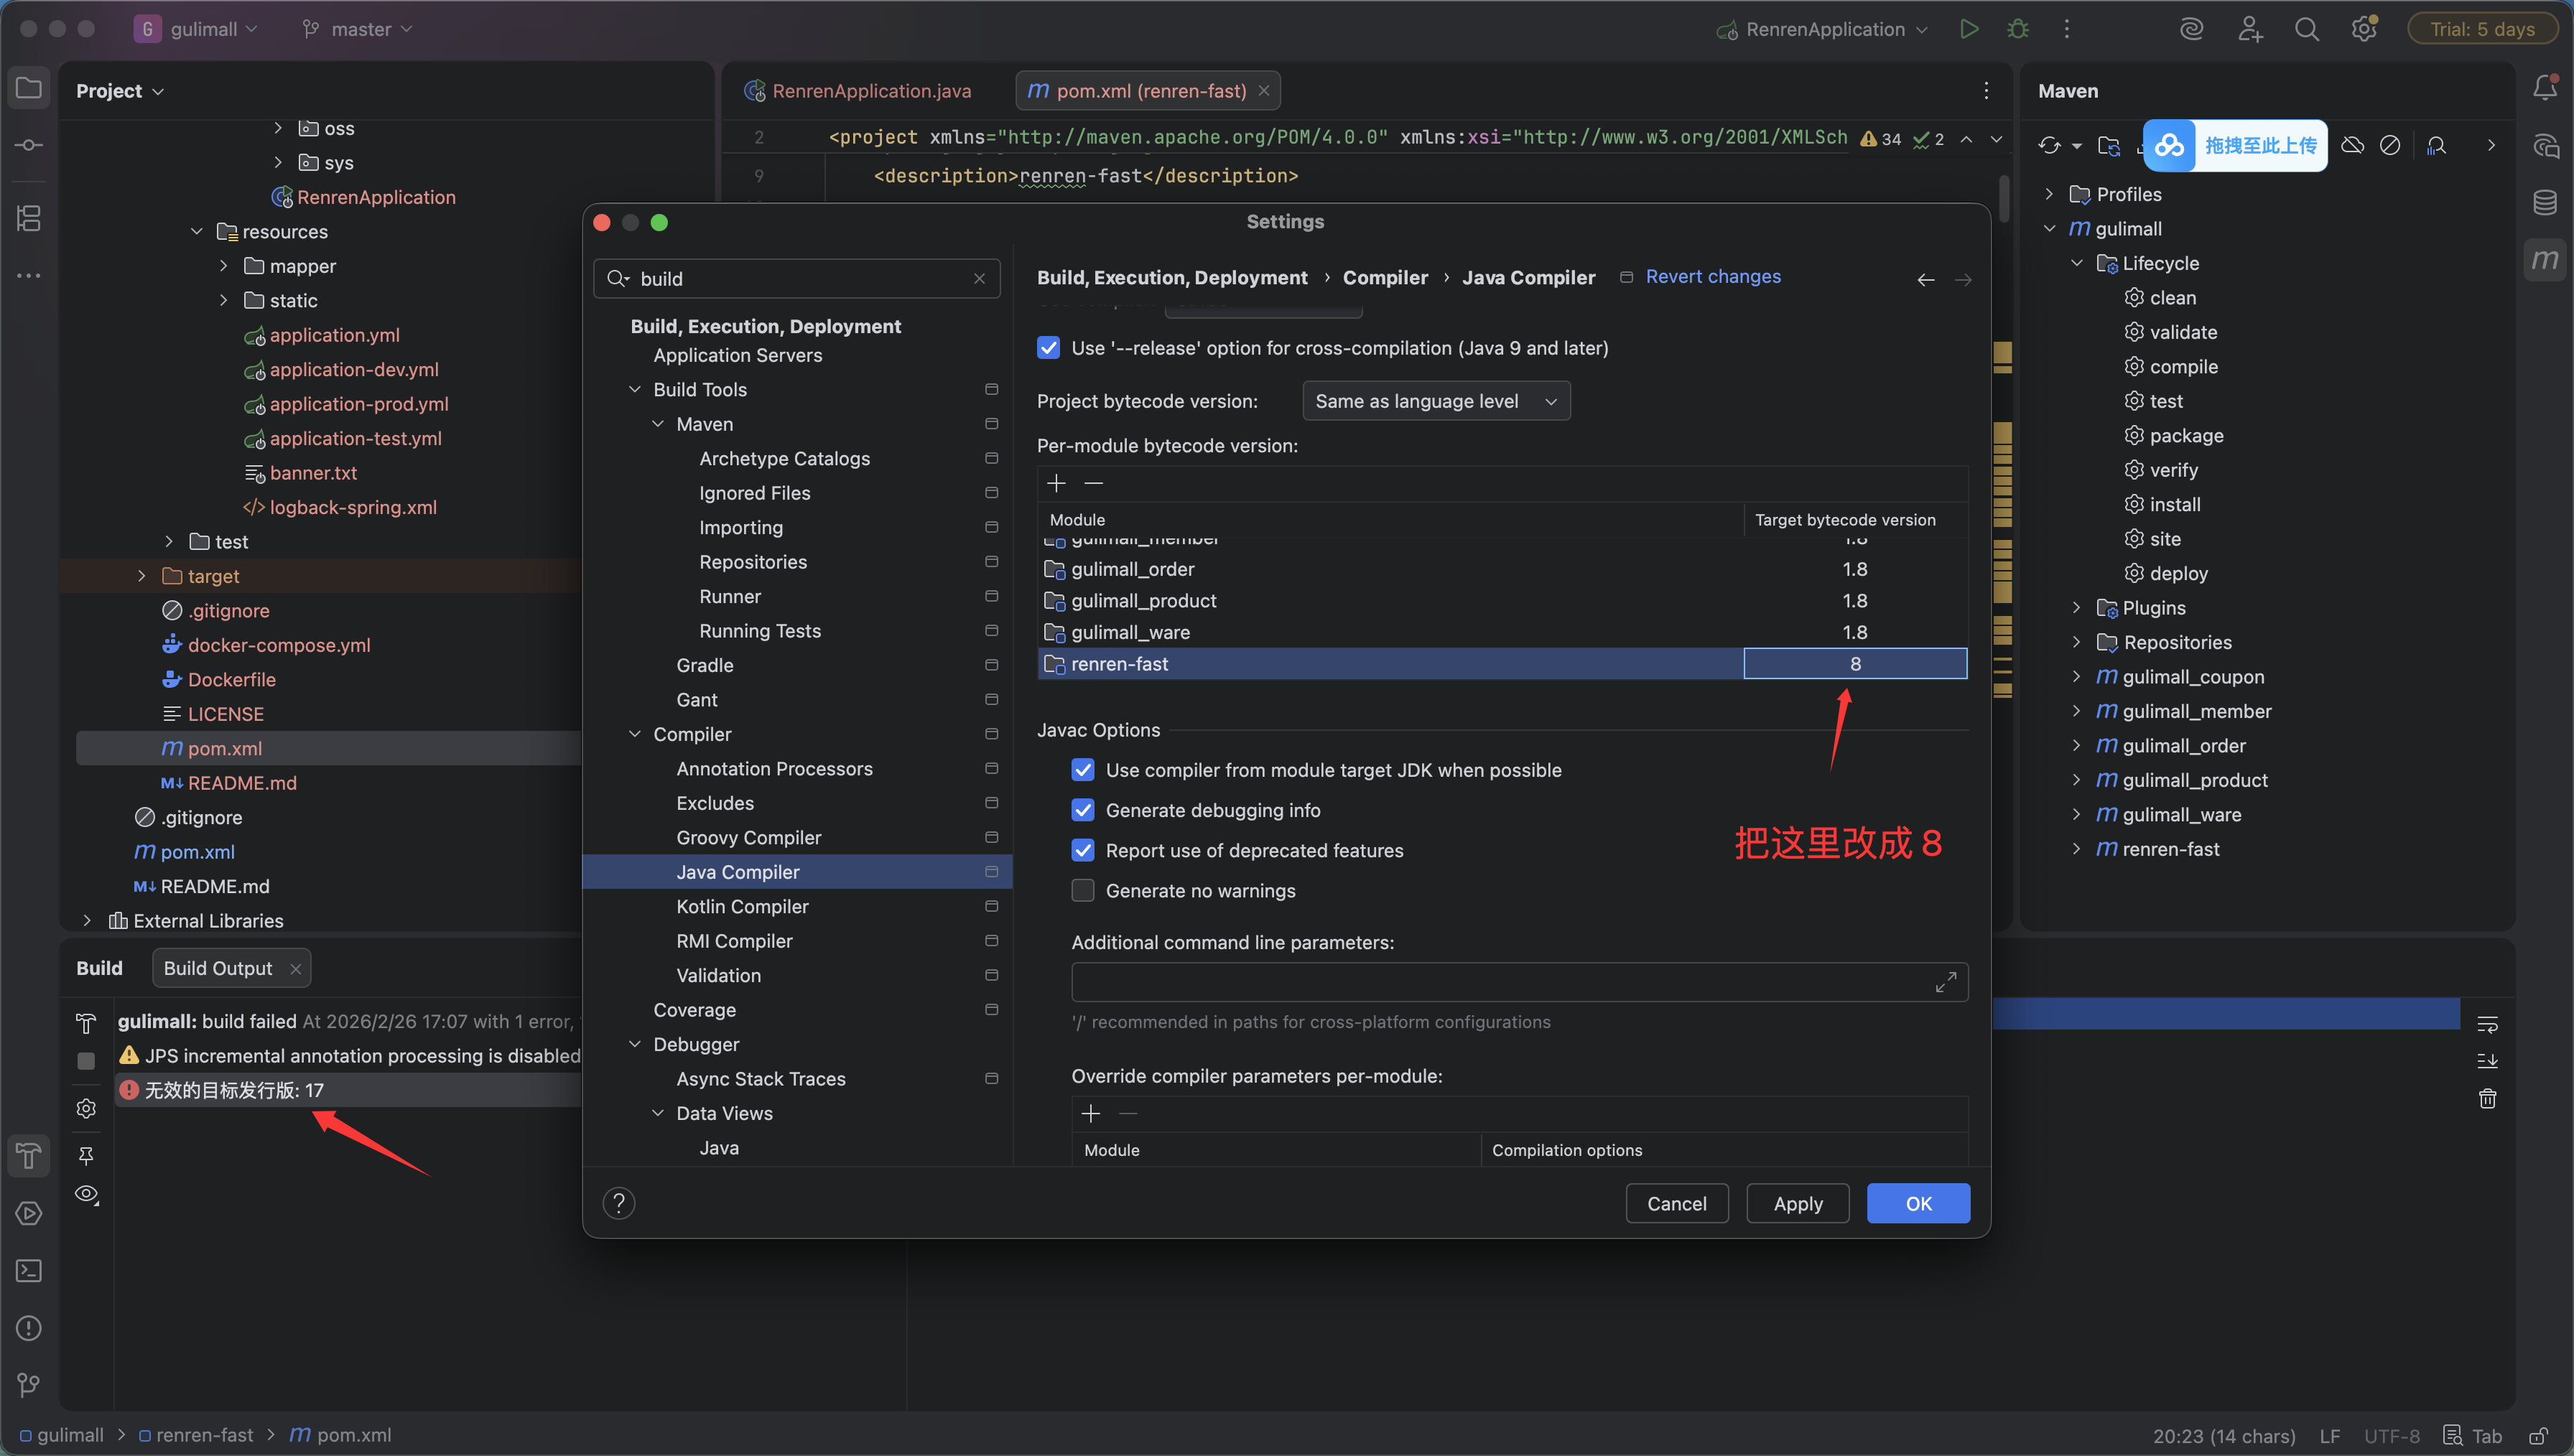Open Kotlin Compiler settings page

coord(742,907)
